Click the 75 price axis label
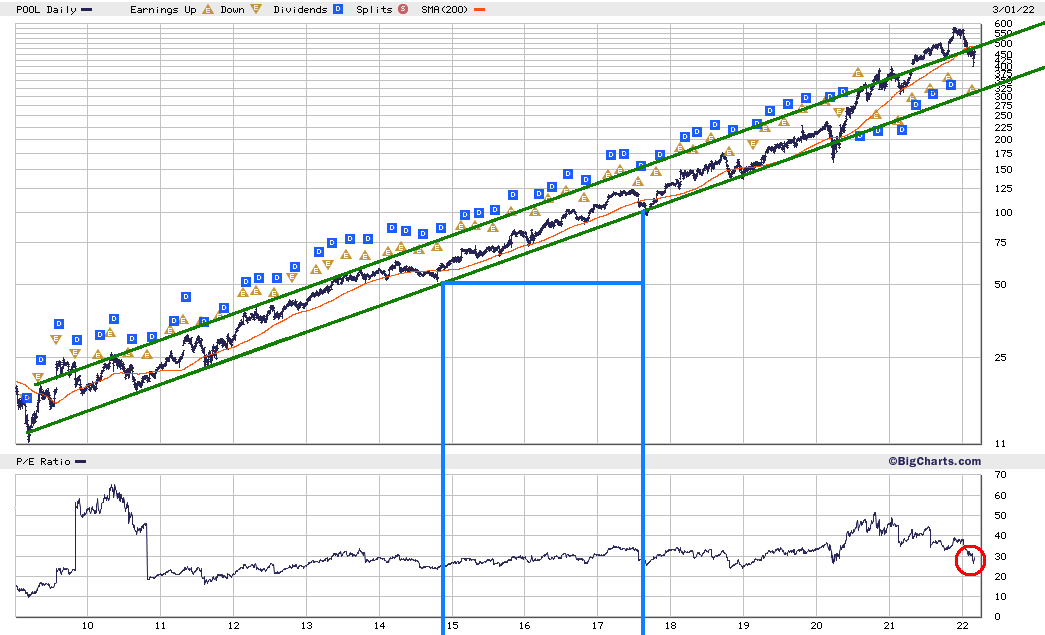The width and height of the screenshot is (1045, 635). 1000,243
